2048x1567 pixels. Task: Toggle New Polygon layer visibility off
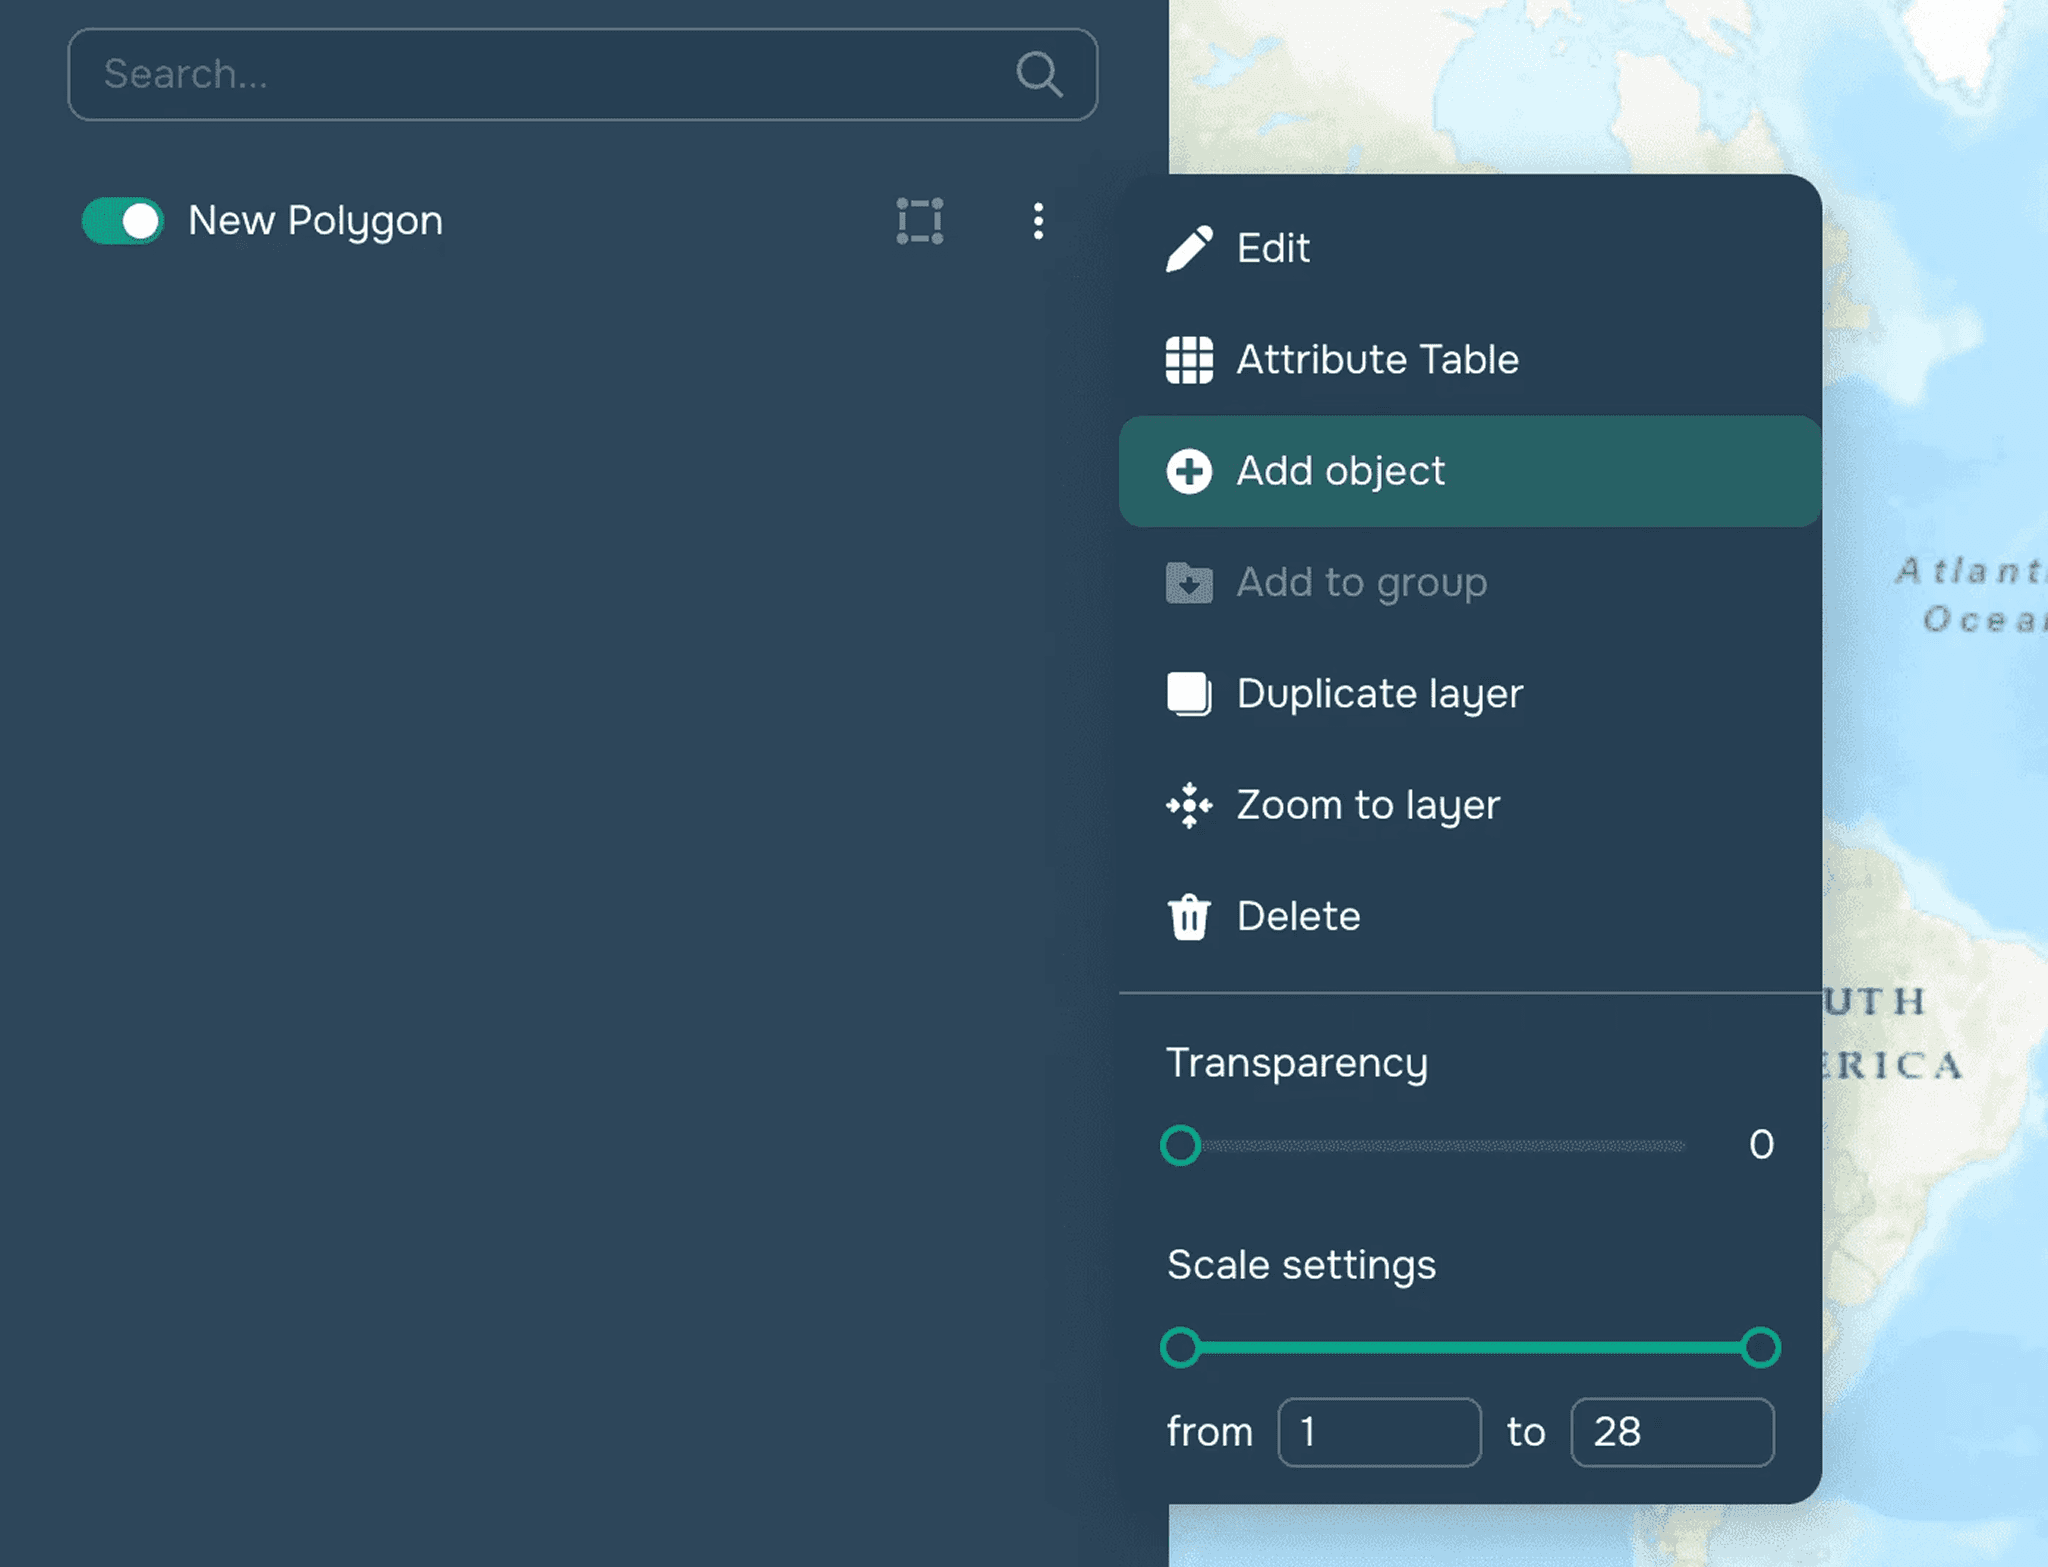tap(123, 221)
